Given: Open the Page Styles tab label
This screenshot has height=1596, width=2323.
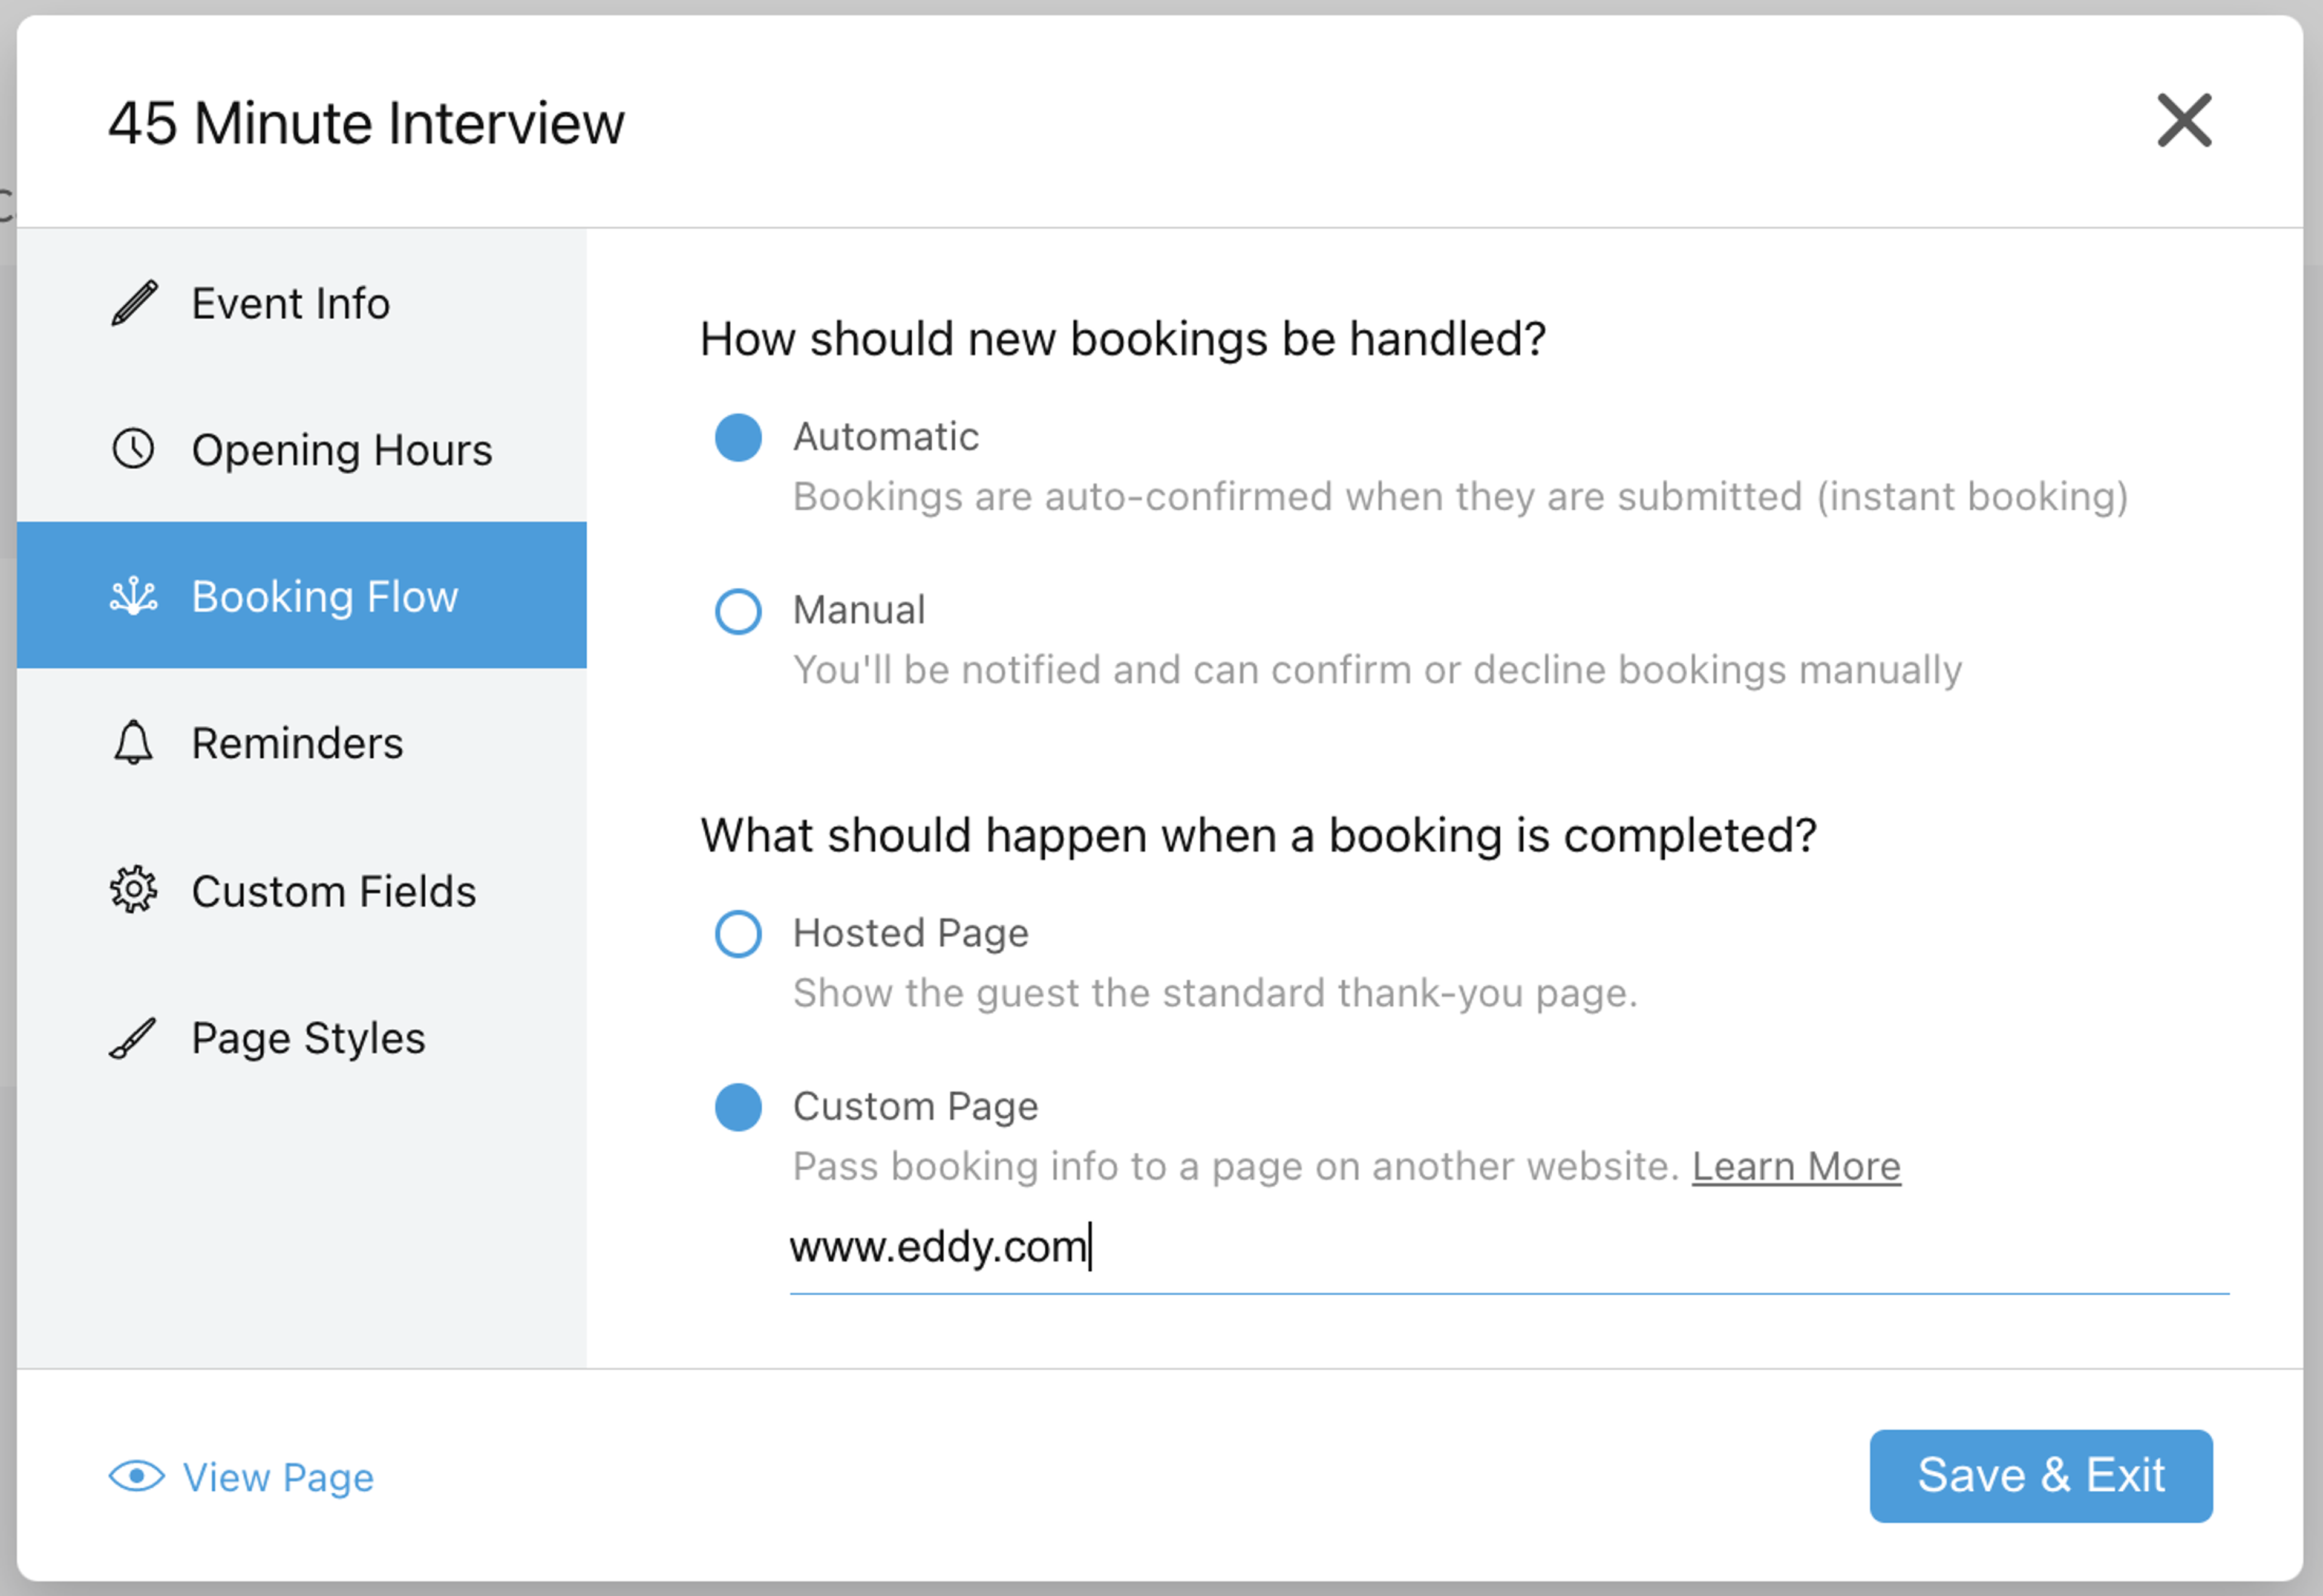Looking at the screenshot, I should point(308,1038).
